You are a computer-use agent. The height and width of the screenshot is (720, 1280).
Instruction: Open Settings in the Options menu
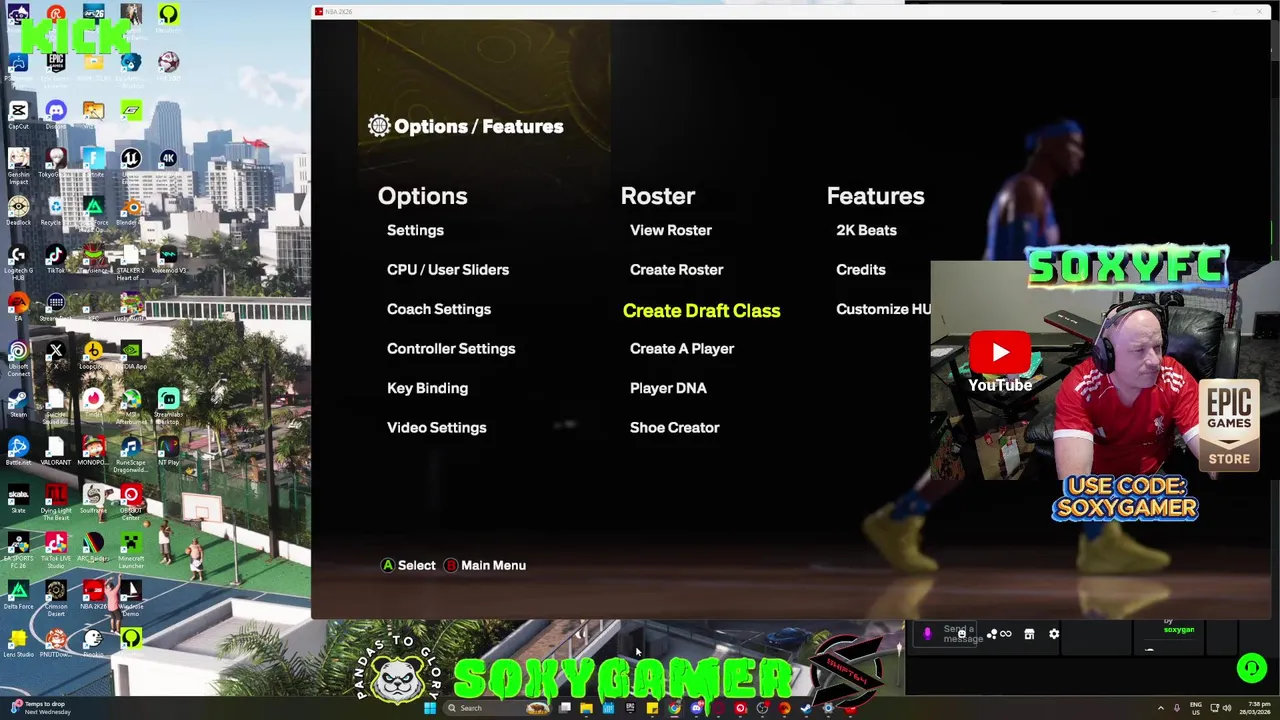click(x=415, y=230)
